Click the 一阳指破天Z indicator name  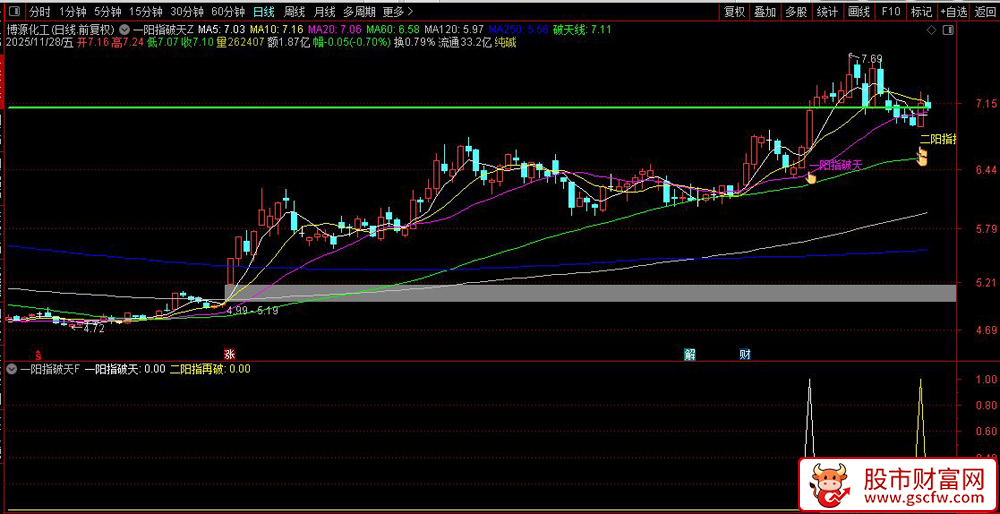(163, 29)
